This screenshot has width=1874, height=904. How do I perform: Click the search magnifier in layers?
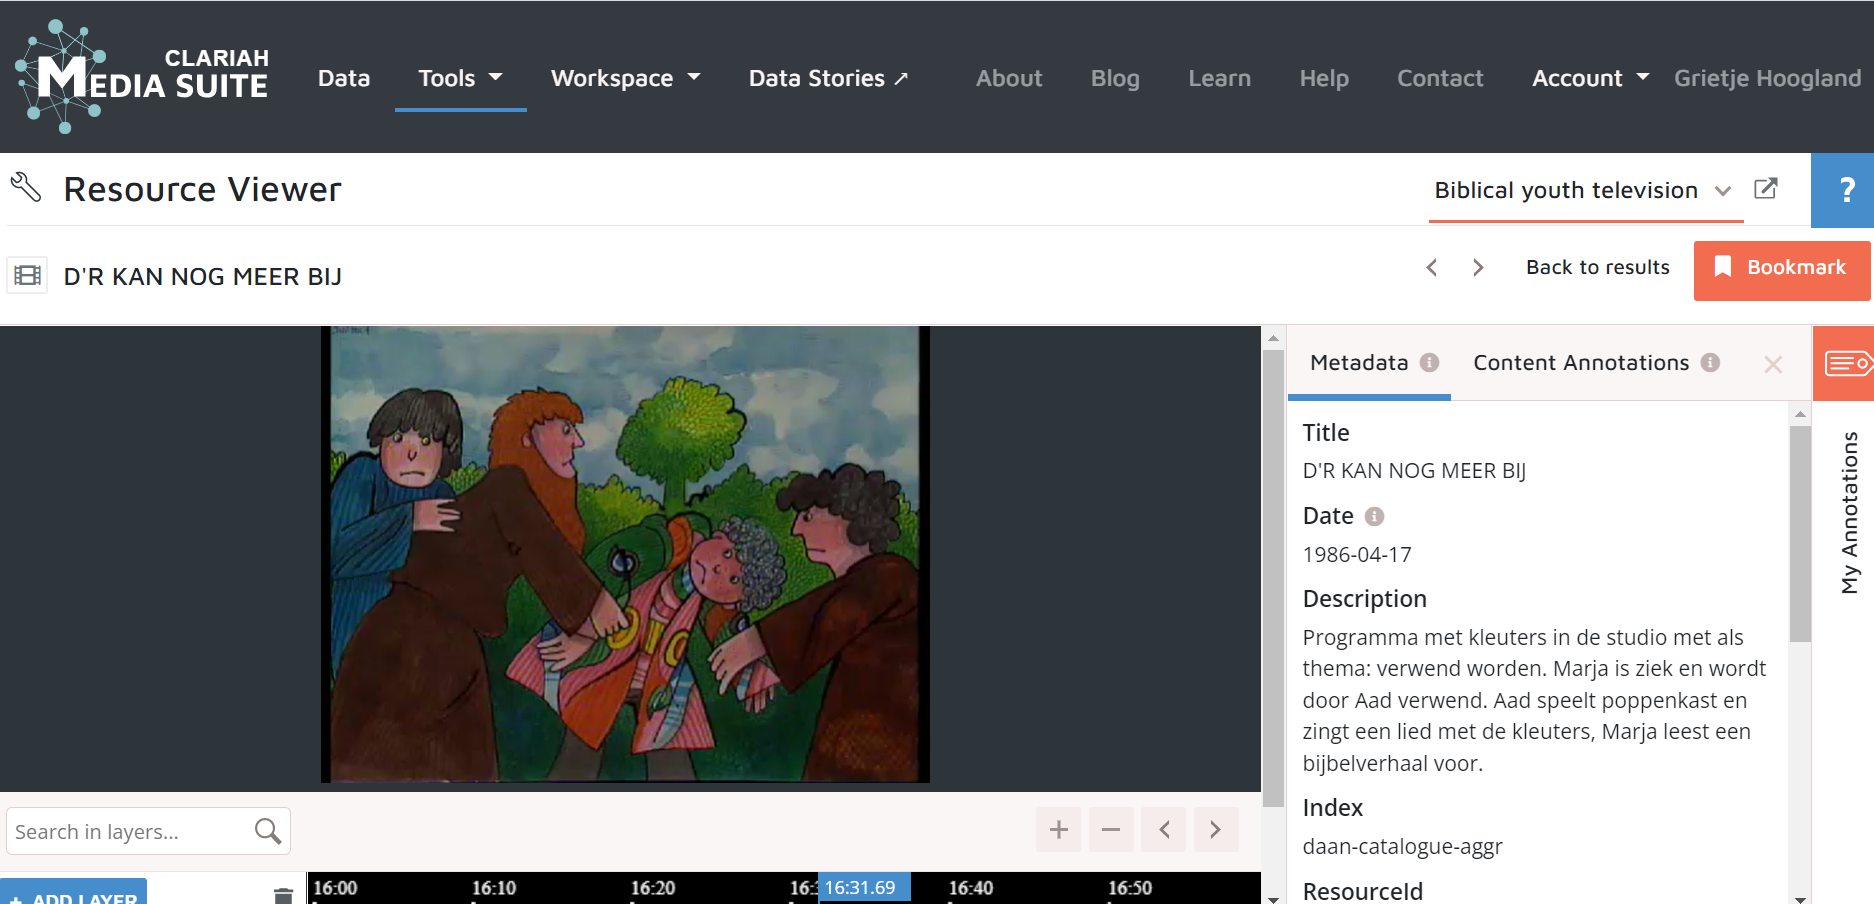click(267, 831)
